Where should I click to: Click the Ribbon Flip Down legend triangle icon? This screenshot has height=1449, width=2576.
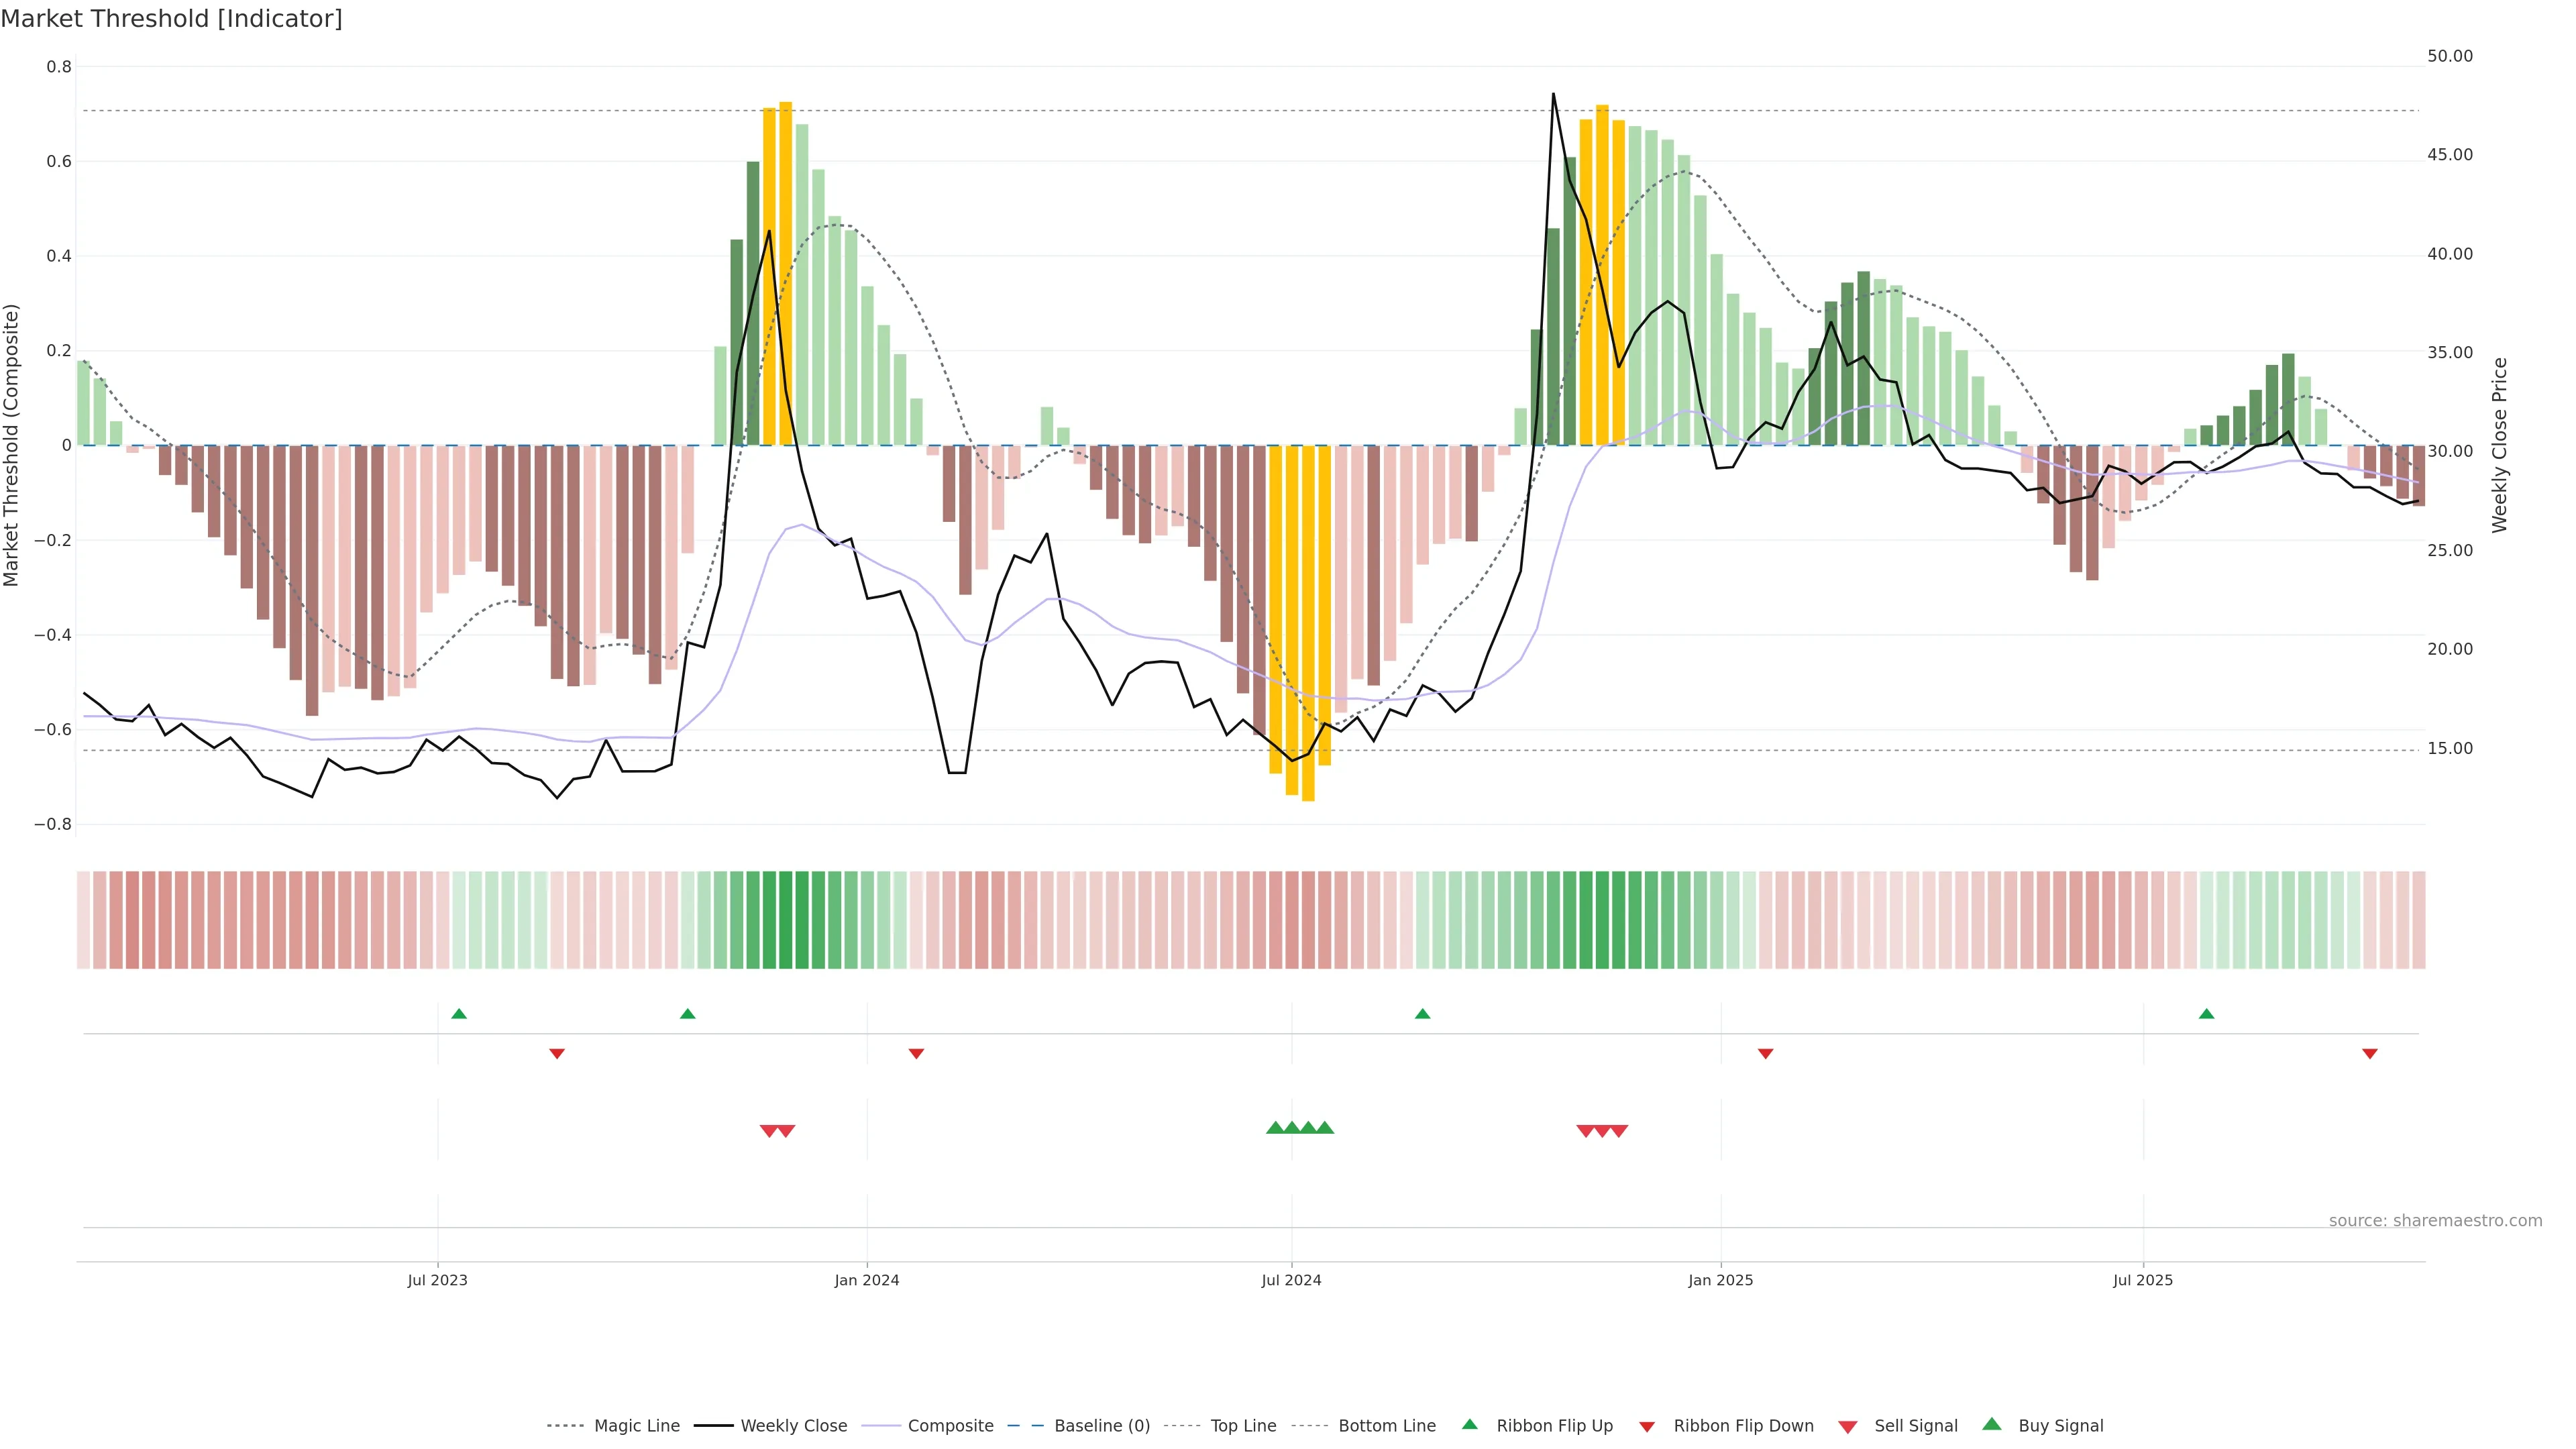pyautogui.click(x=1647, y=1427)
